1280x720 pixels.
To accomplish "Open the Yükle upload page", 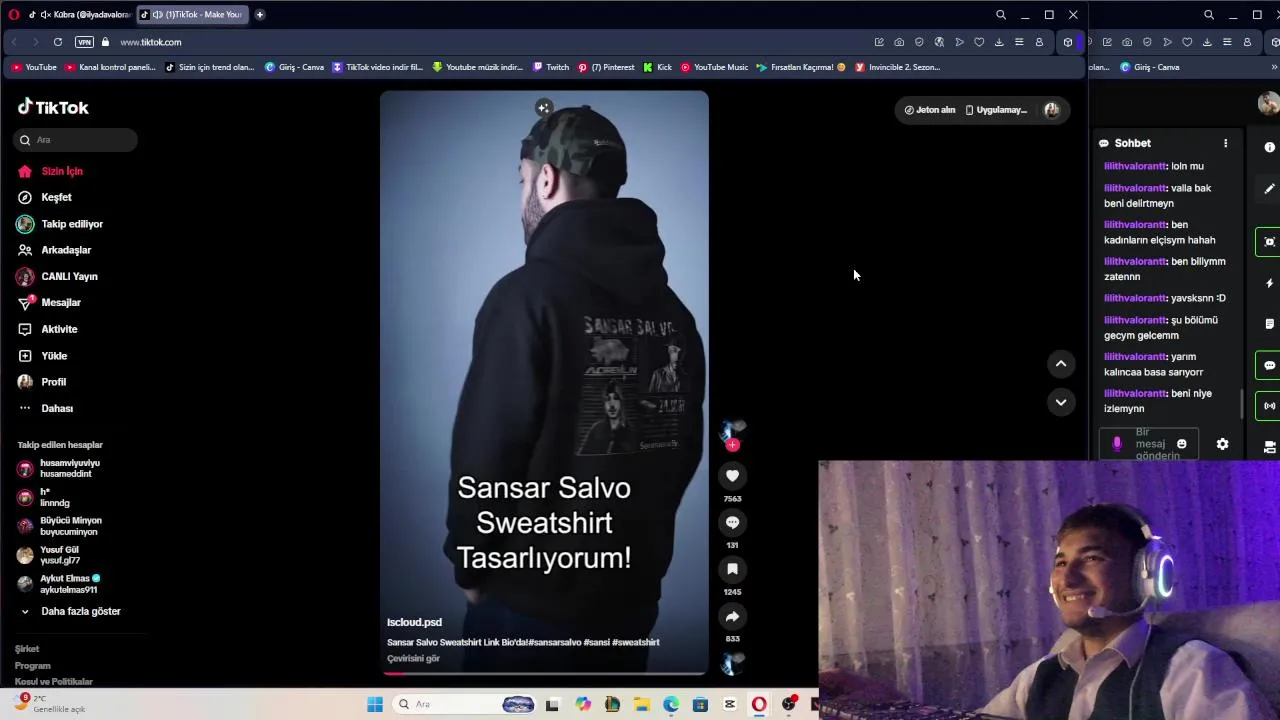I will coord(42,356).
